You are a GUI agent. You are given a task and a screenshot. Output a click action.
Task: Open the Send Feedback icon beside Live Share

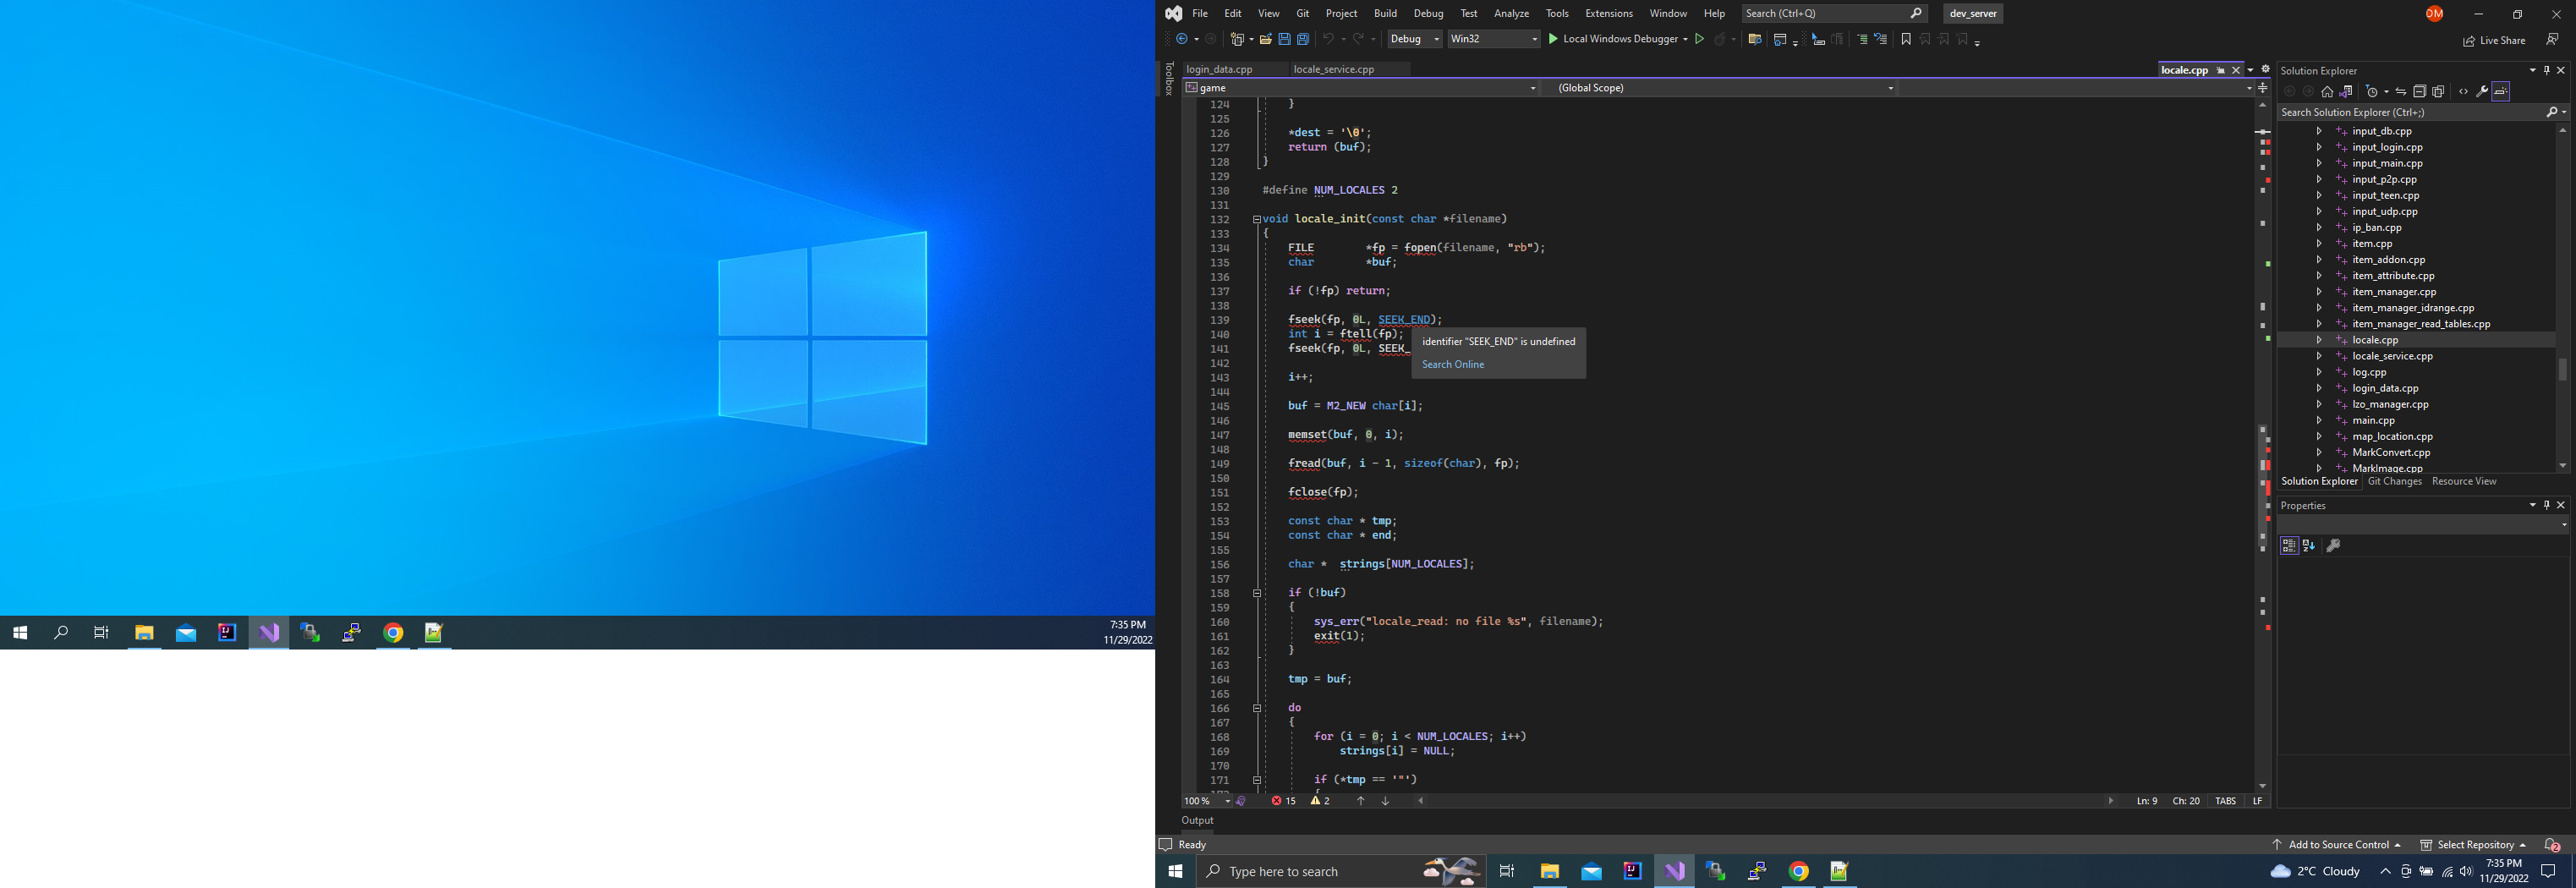[x=2552, y=39]
